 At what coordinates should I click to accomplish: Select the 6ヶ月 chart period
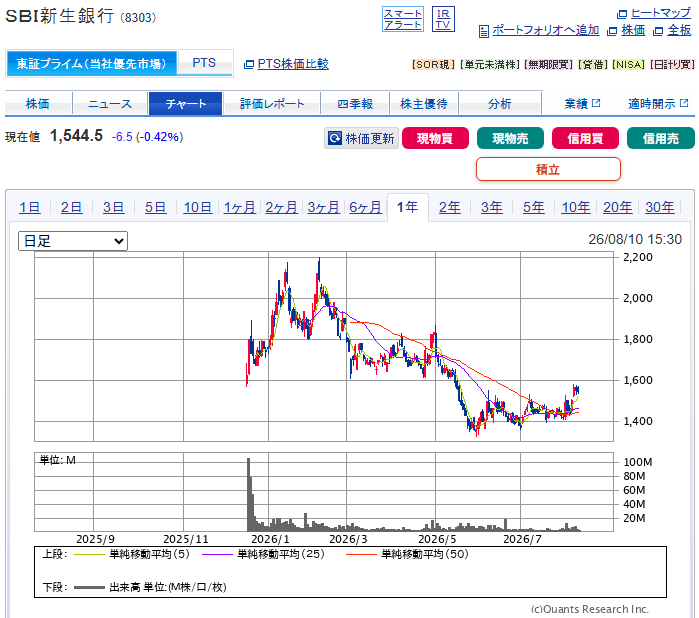click(366, 207)
